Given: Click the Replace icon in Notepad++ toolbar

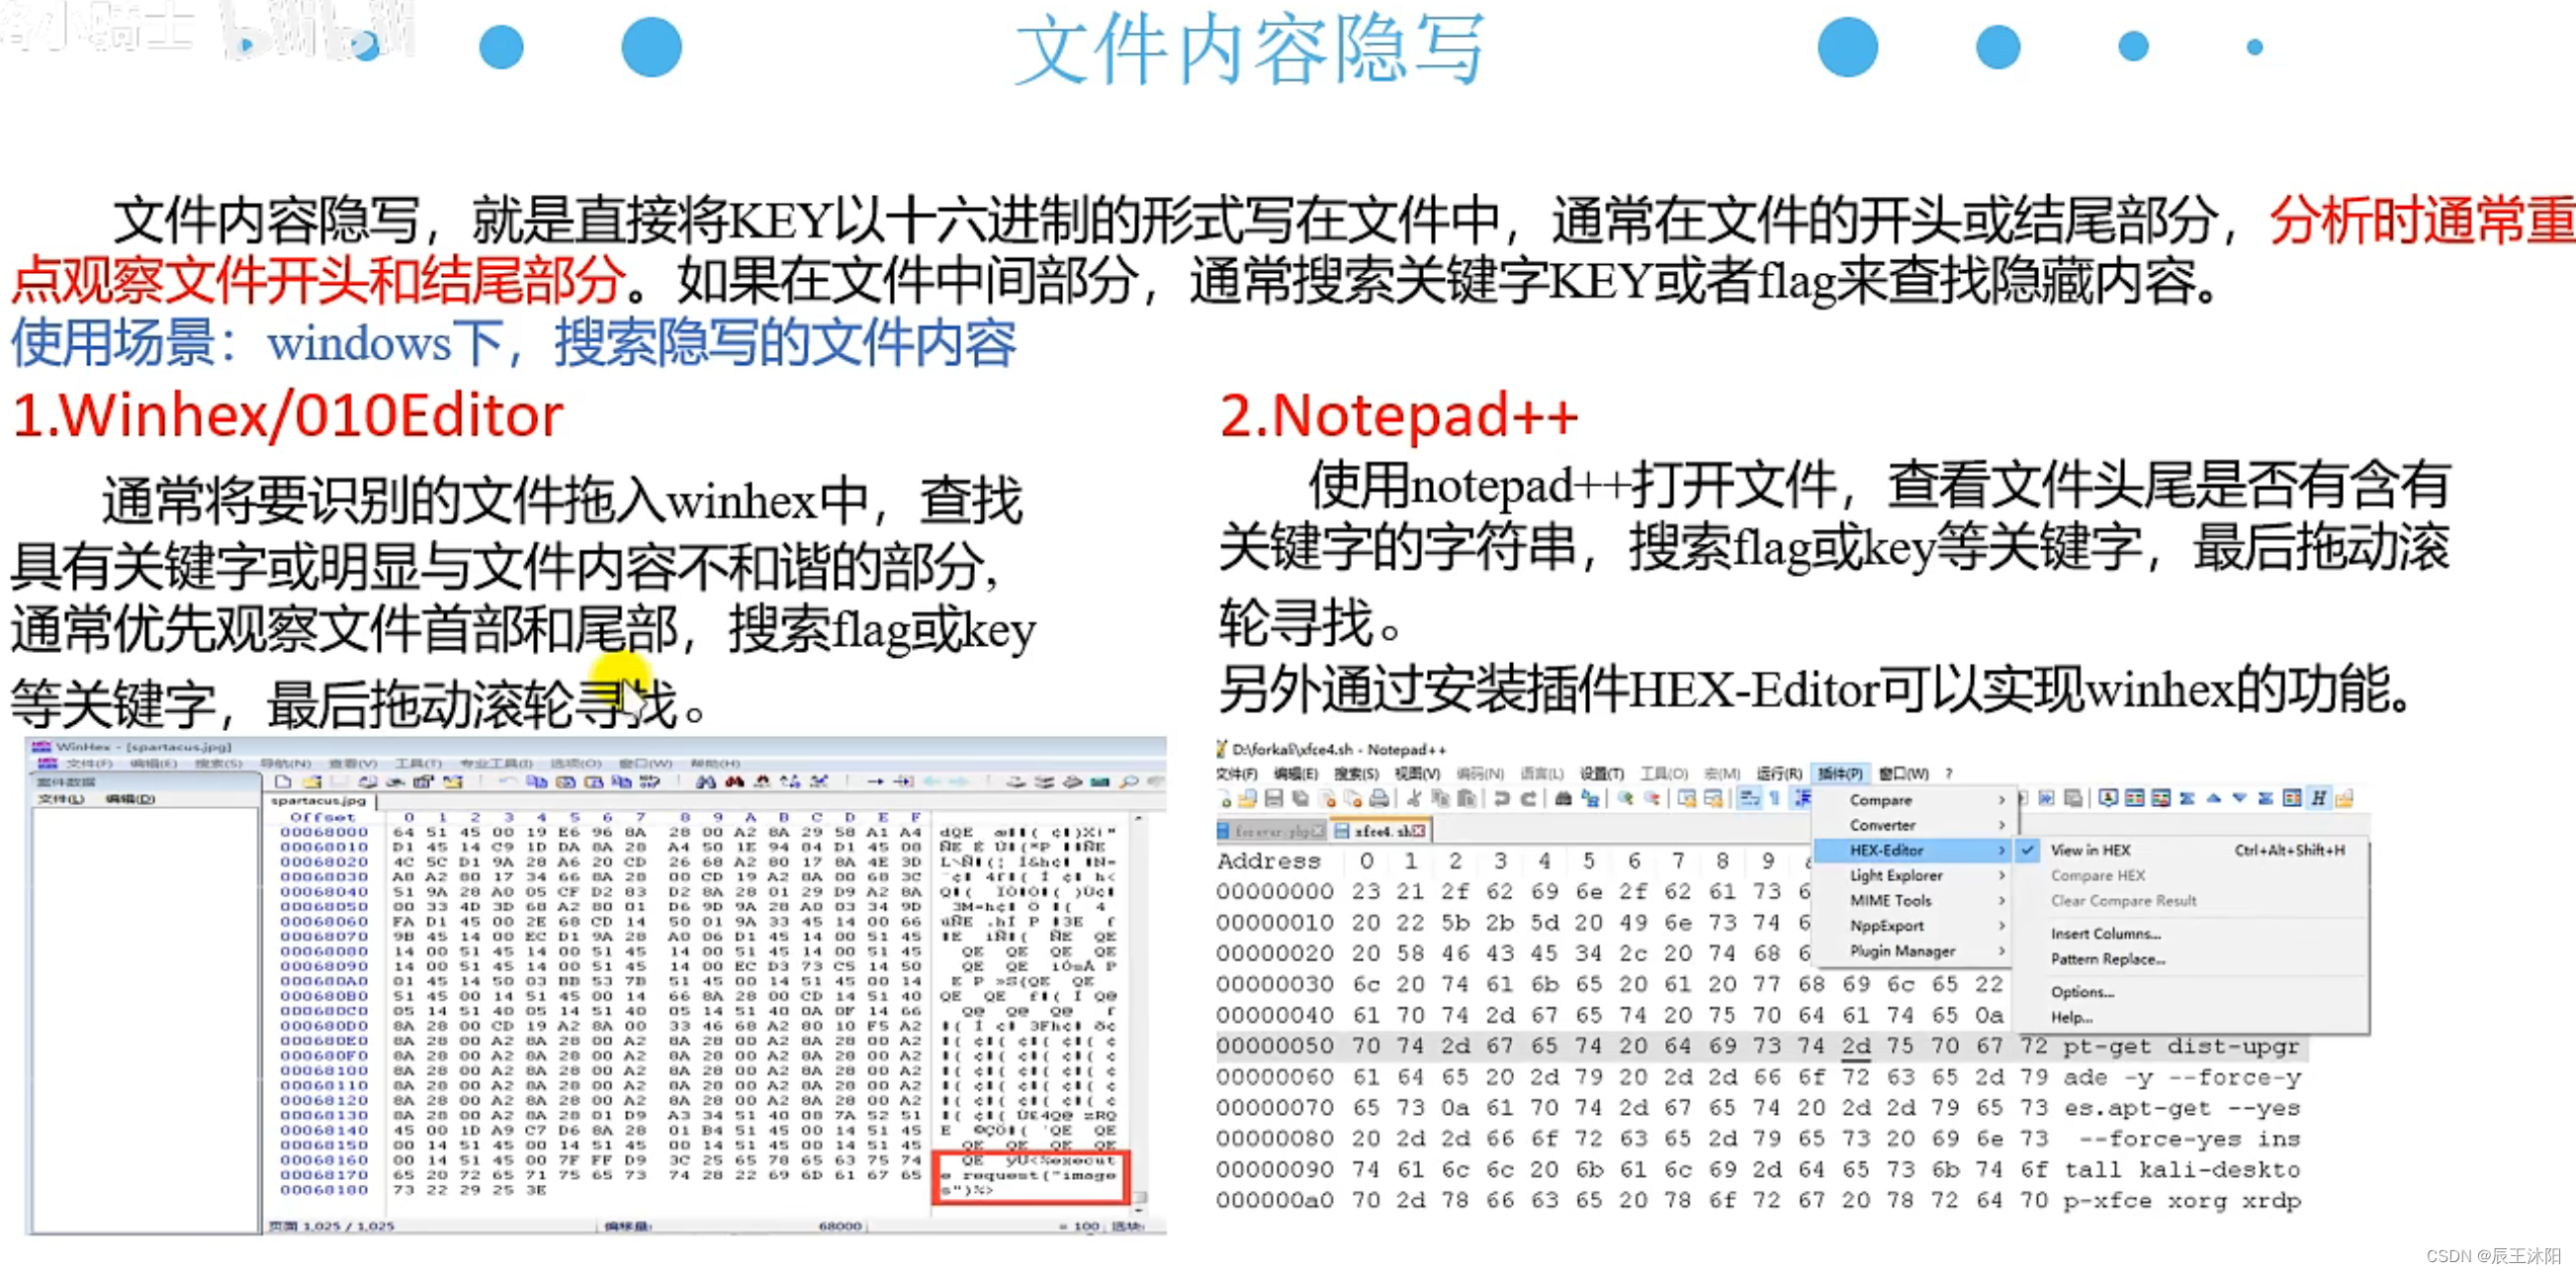Looking at the screenshot, I should coord(1591,799).
